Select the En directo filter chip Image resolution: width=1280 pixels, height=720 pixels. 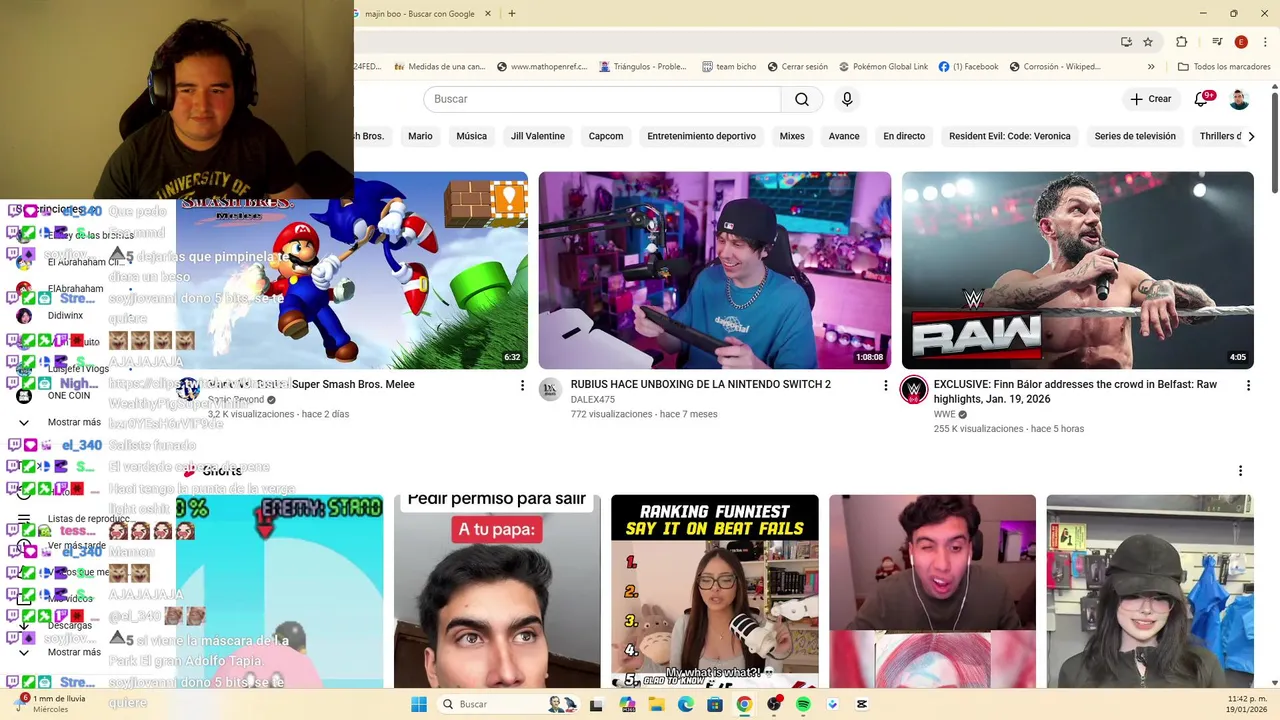pos(904,136)
